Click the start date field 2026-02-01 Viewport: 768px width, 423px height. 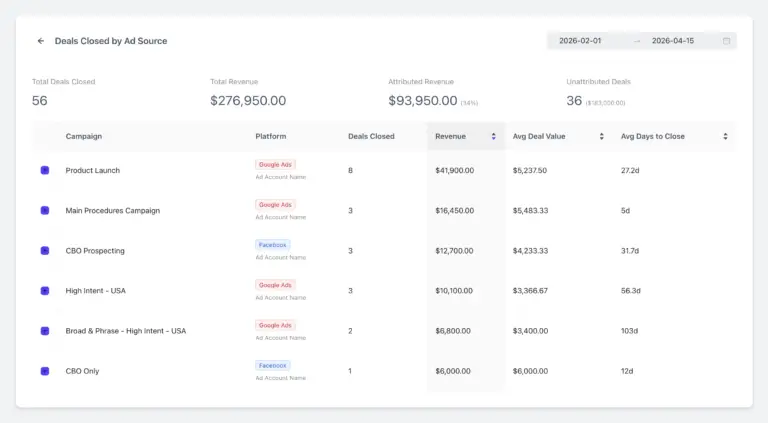(x=580, y=41)
